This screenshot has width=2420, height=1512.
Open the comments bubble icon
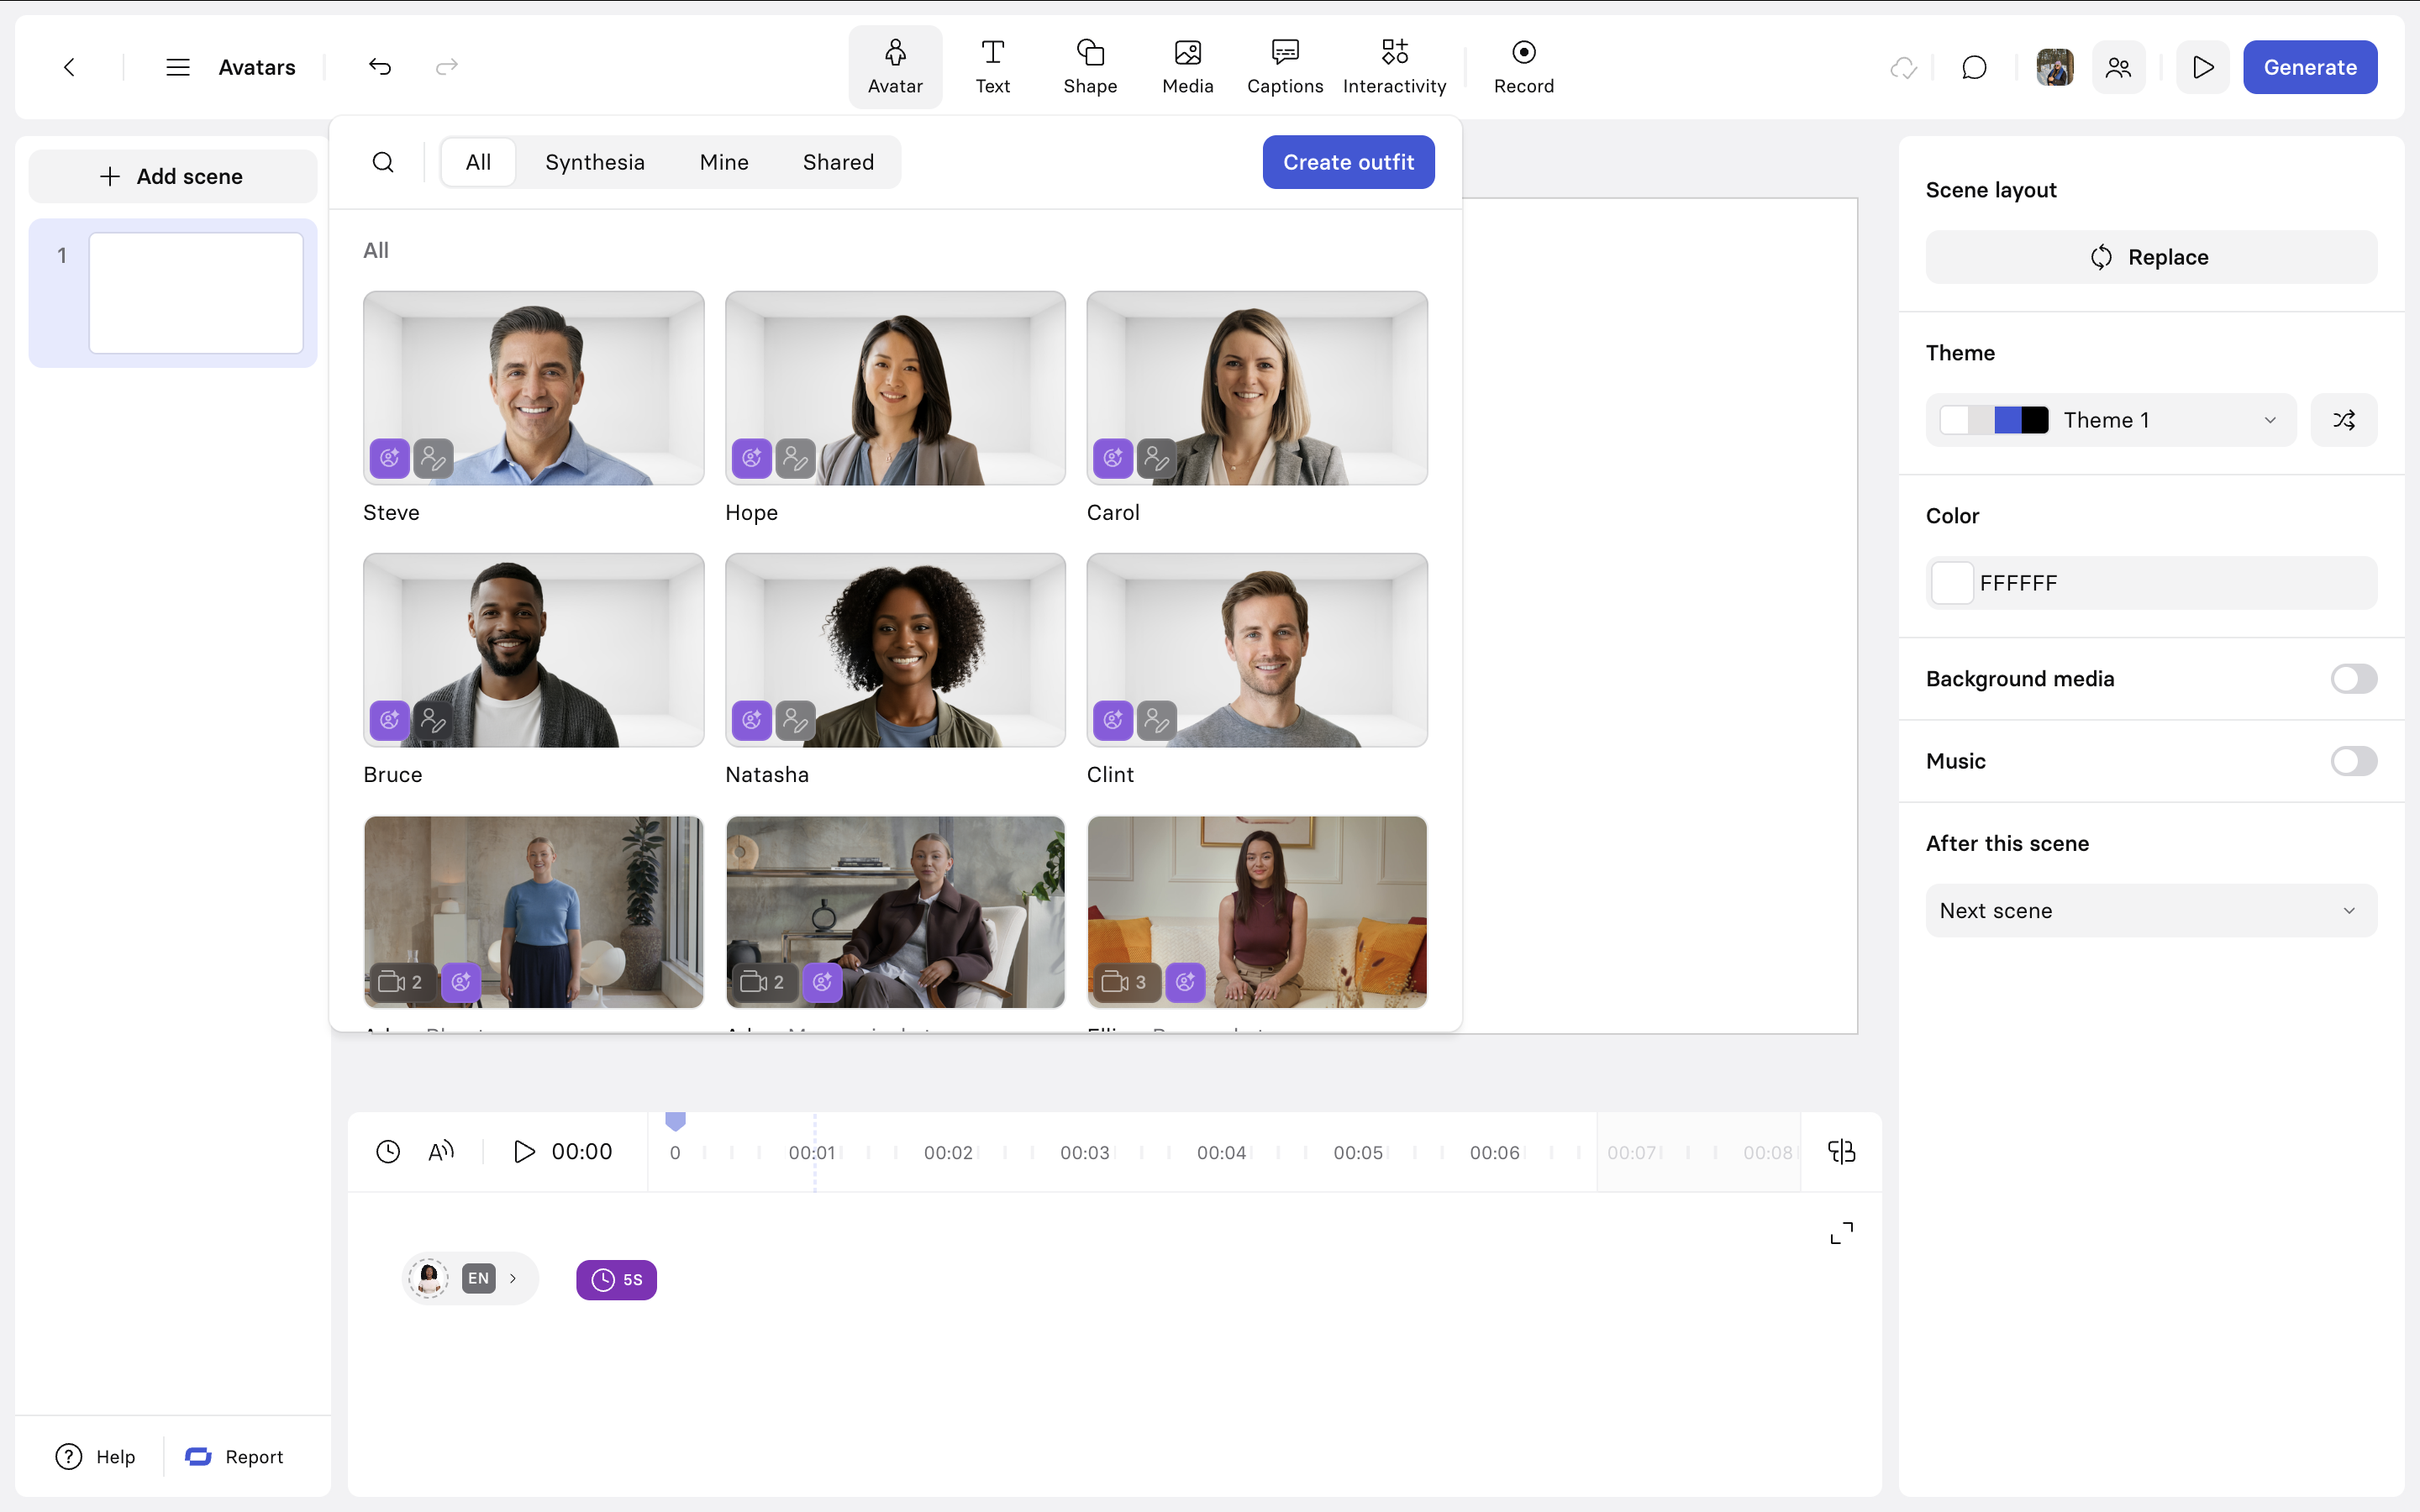coord(1974,67)
